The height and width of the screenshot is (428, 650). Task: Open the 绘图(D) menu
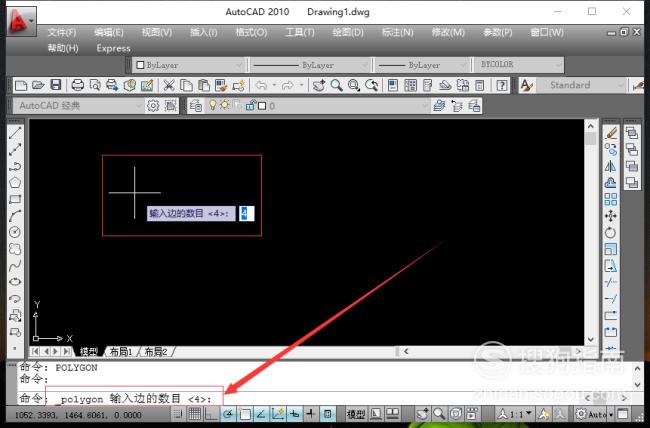pos(348,32)
